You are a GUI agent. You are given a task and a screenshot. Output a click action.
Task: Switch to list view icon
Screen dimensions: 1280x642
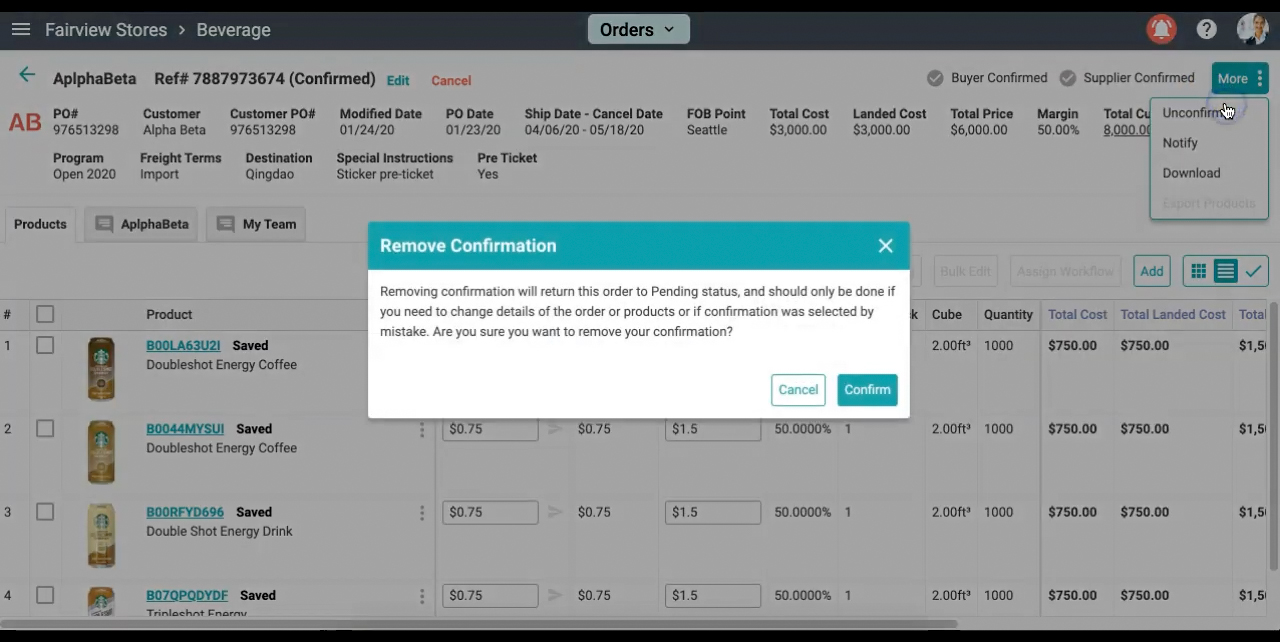pos(1225,271)
